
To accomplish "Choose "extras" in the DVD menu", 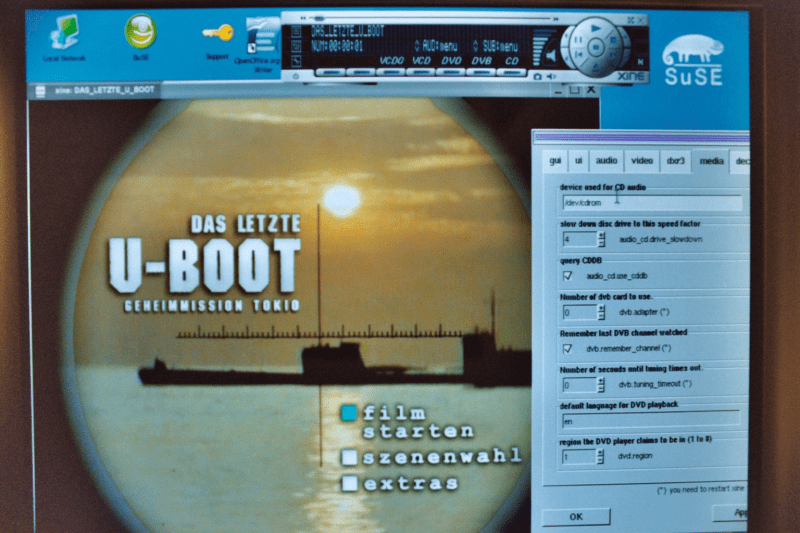I will pyautogui.click(x=401, y=483).
